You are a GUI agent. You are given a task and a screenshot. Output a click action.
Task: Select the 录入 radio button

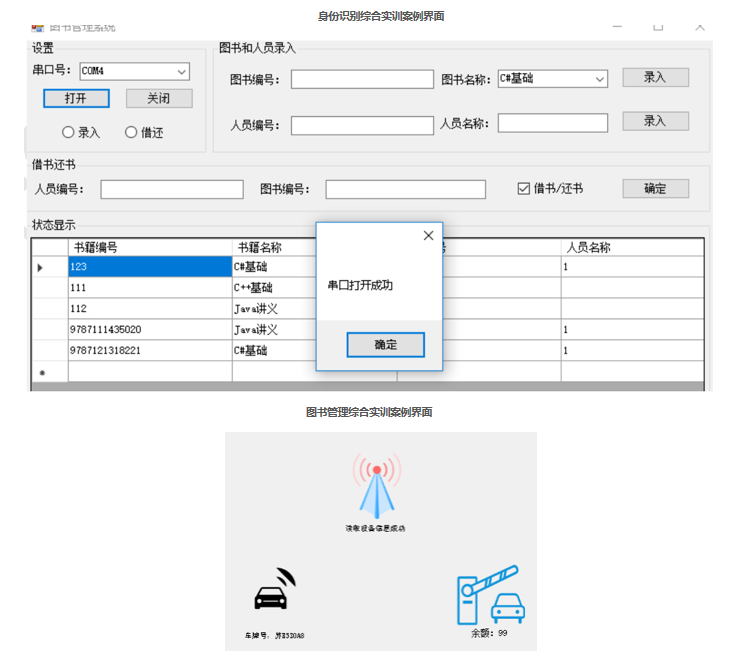point(68,132)
